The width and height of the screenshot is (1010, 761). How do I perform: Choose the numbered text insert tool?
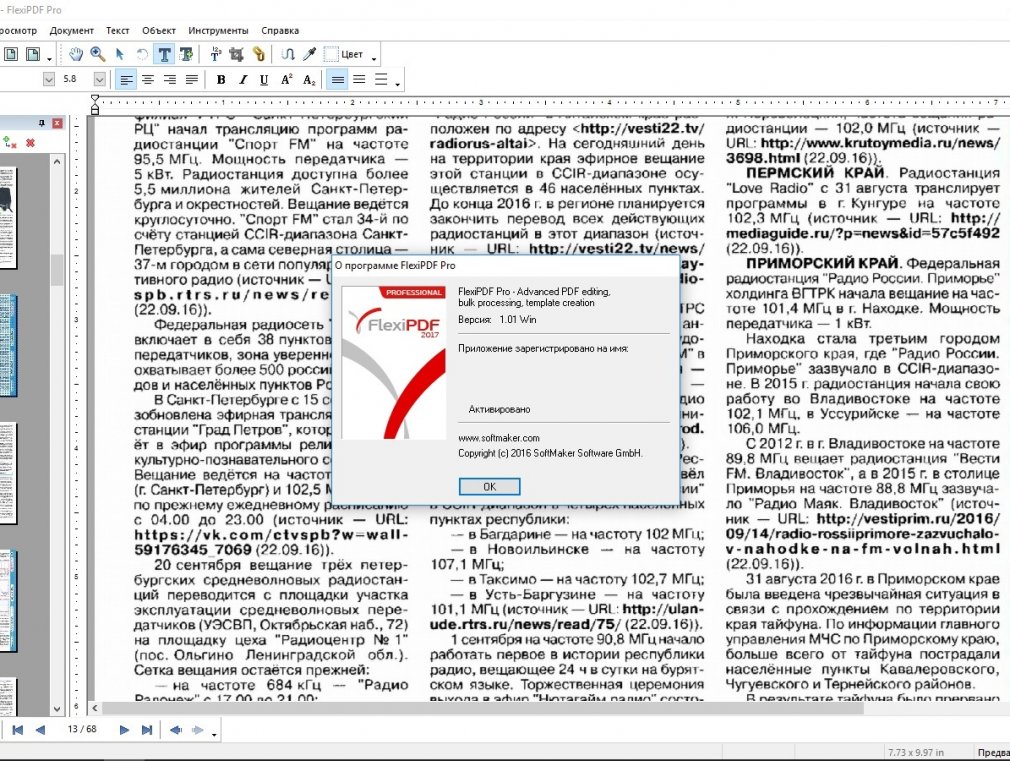(215, 54)
